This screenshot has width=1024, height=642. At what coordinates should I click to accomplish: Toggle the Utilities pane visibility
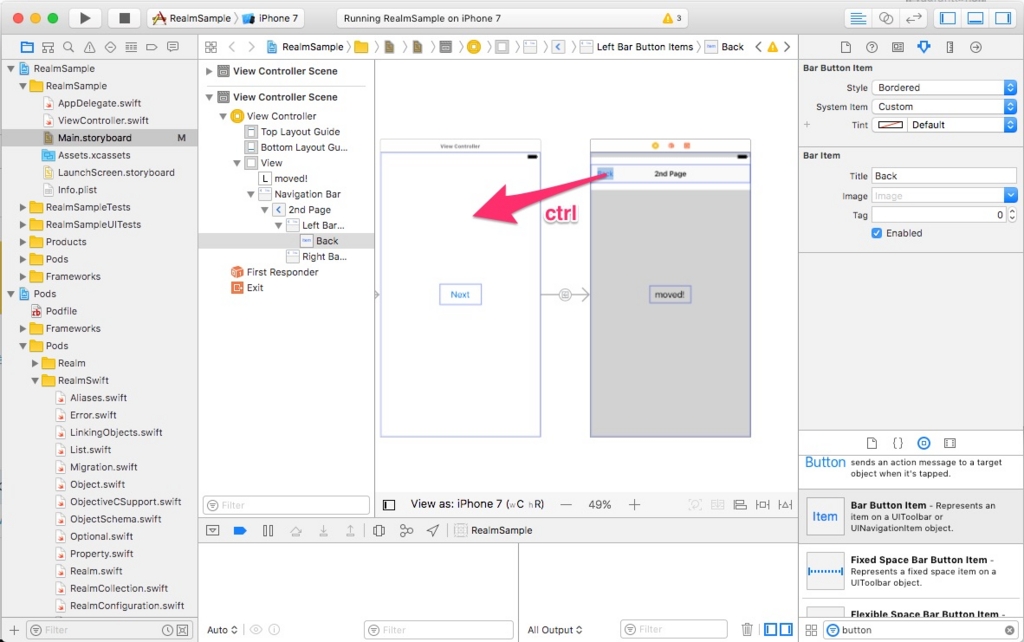(1003, 18)
